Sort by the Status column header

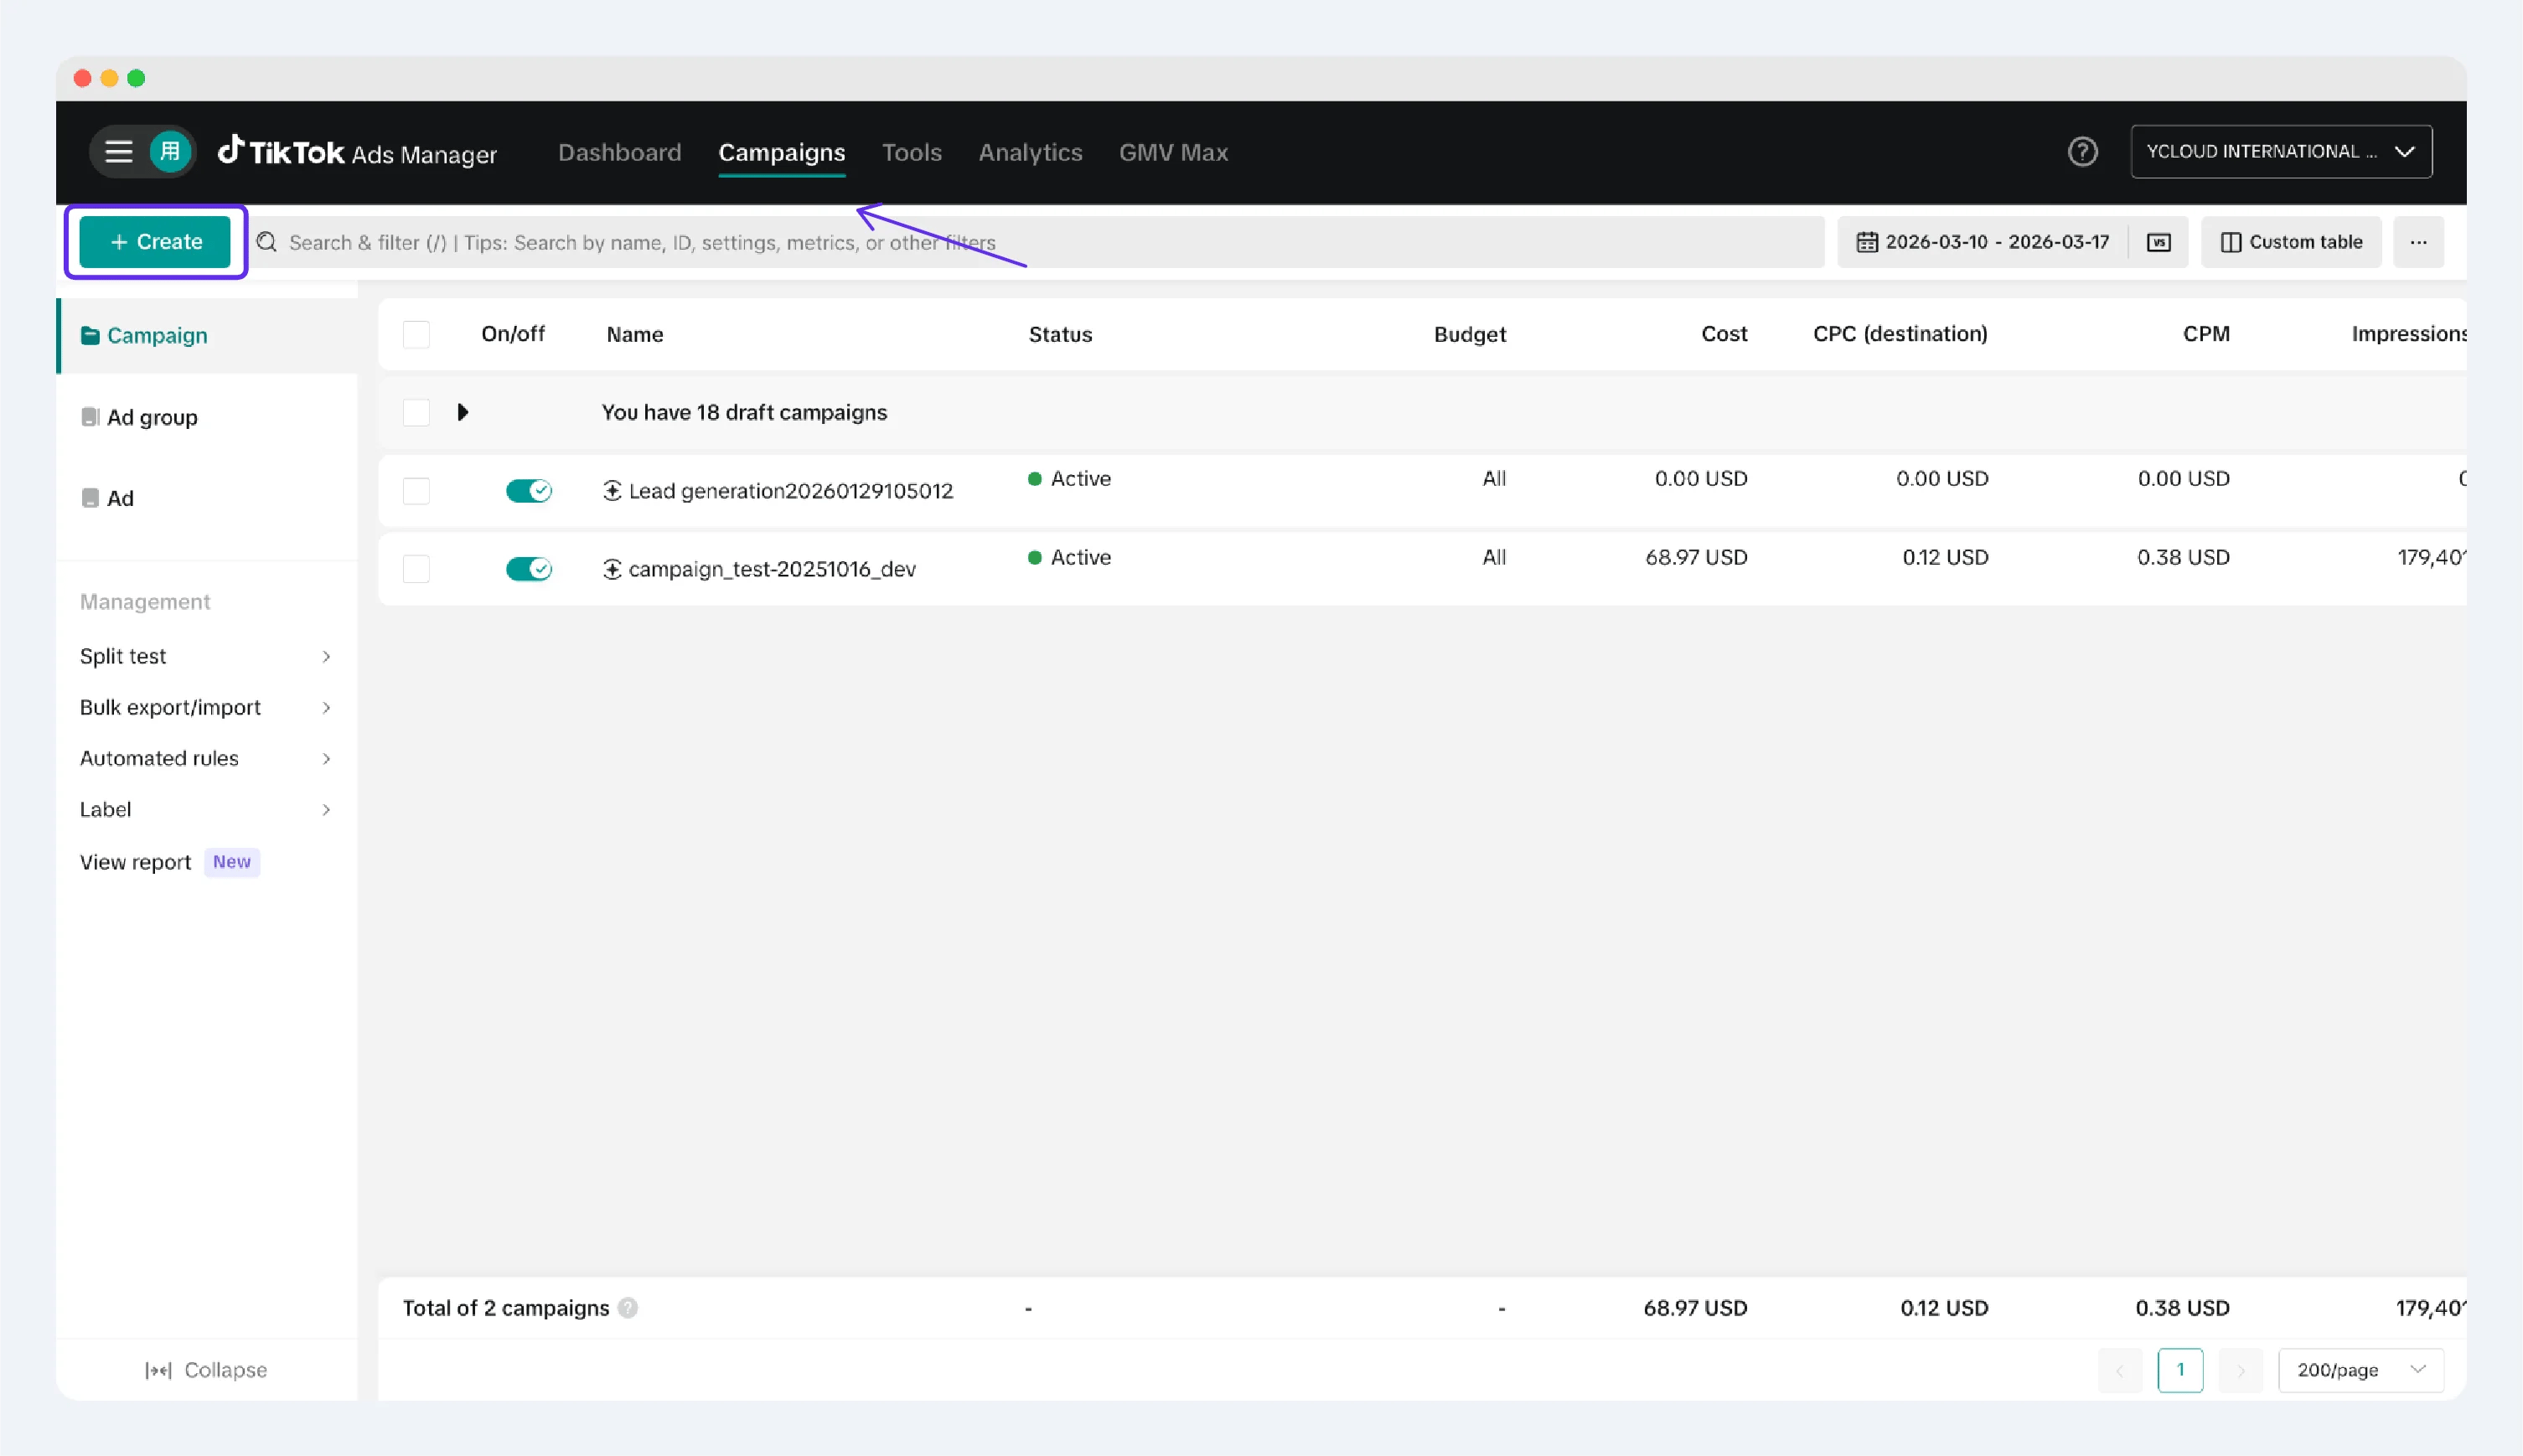(1060, 334)
